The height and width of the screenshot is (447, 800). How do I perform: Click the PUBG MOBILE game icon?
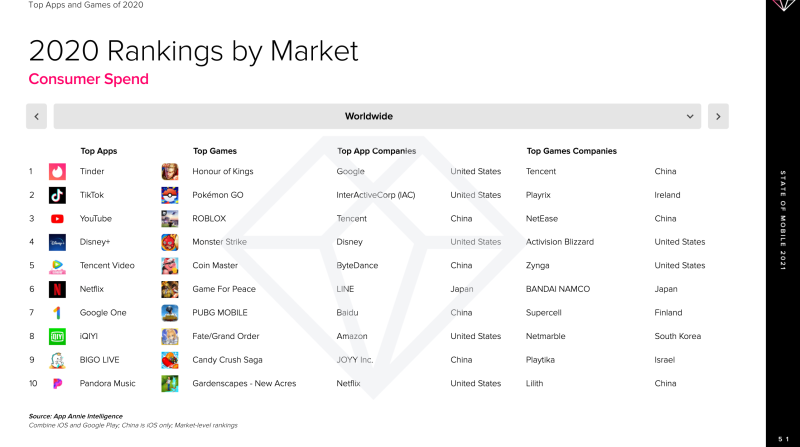tap(170, 313)
